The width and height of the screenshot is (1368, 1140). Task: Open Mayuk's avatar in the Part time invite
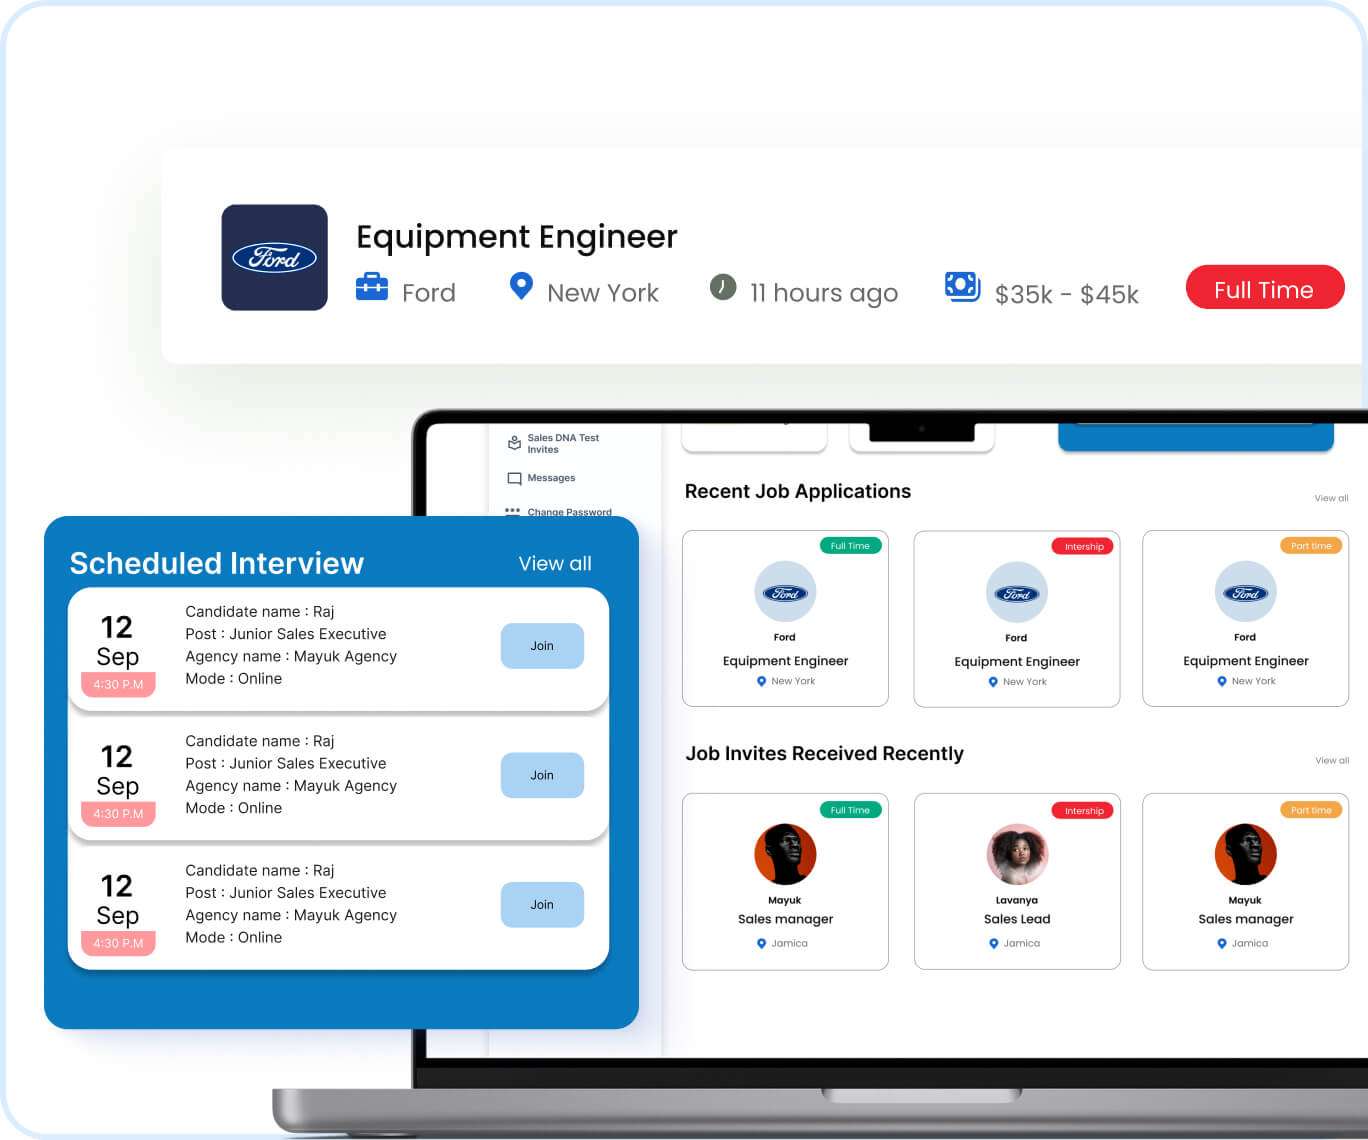(x=1245, y=854)
